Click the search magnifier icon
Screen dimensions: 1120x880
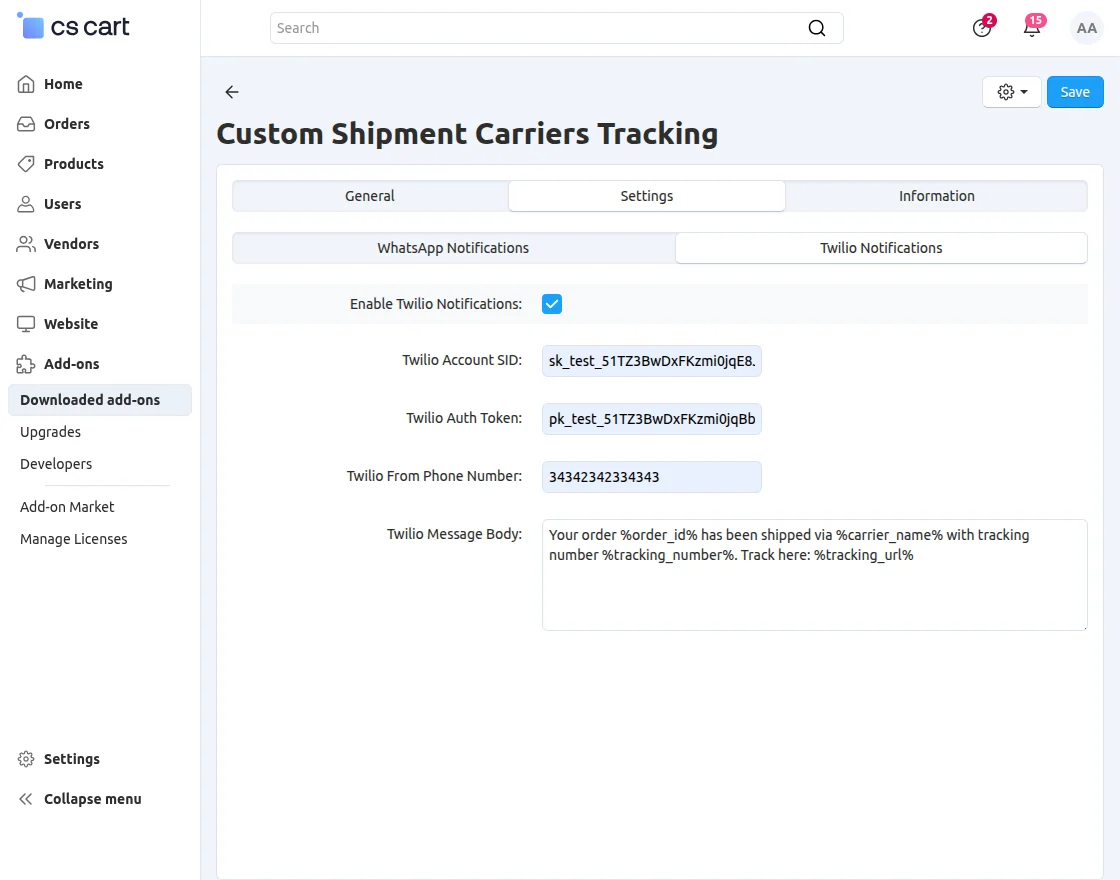pyautogui.click(x=816, y=28)
